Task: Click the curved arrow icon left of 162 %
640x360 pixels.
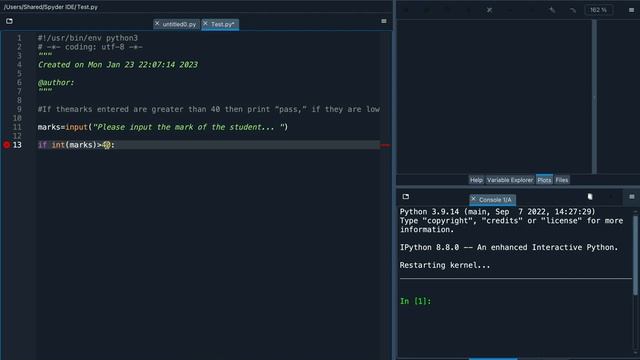Action: pyautogui.click(x=573, y=10)
